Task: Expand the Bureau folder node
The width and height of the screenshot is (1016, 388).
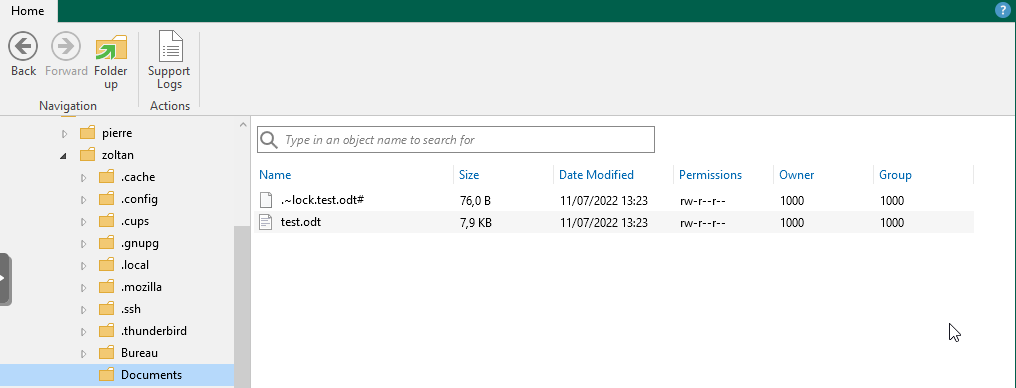Action: click(x=83, y=354)
